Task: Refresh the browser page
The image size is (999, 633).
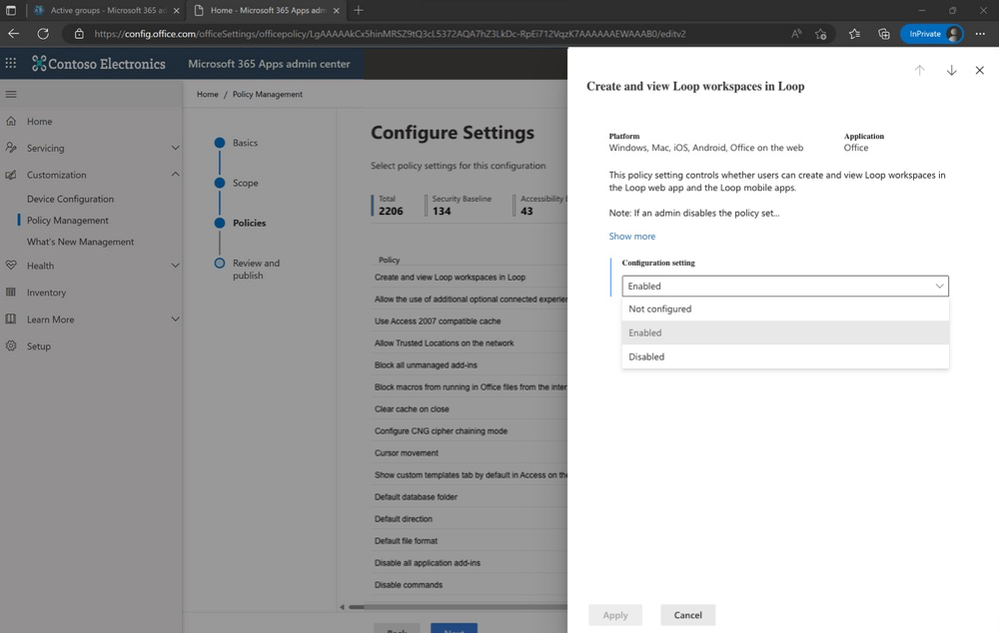Action: point(43,34)
